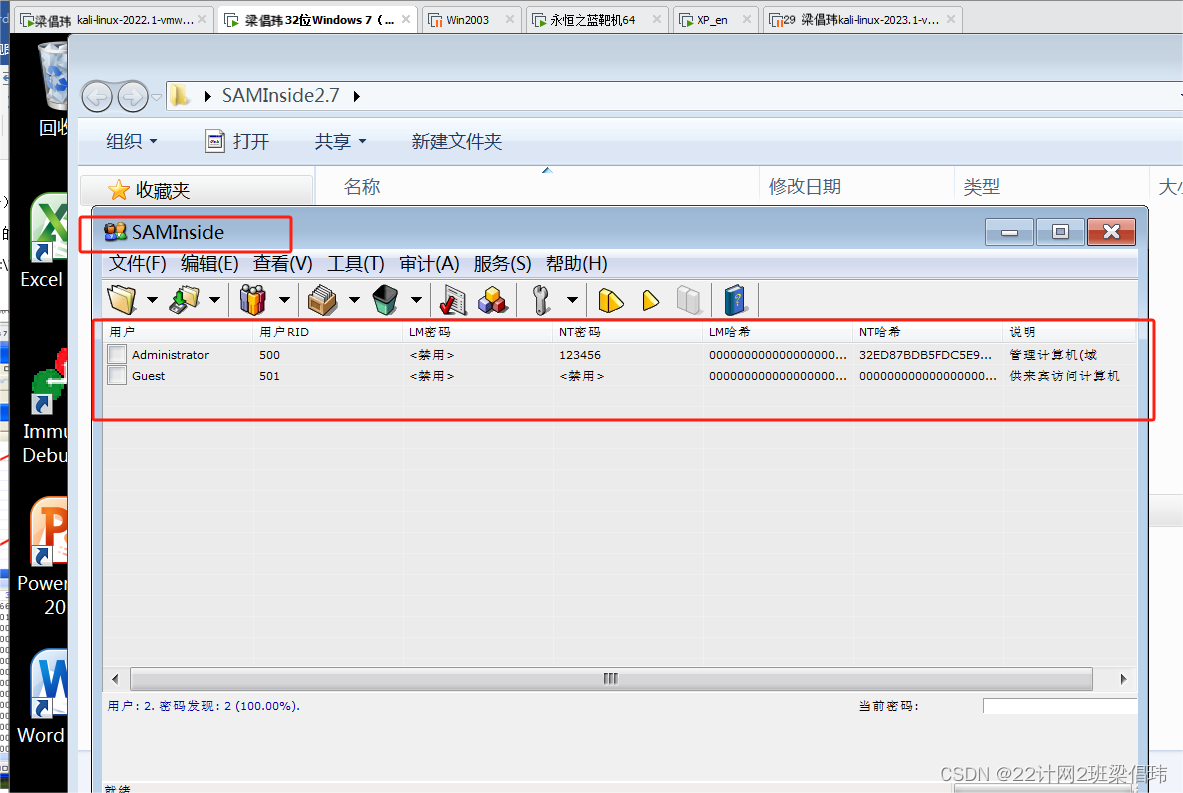
Task: Expand arrow after SAMInside2.7 in address bar
Action: pos(357,97)
